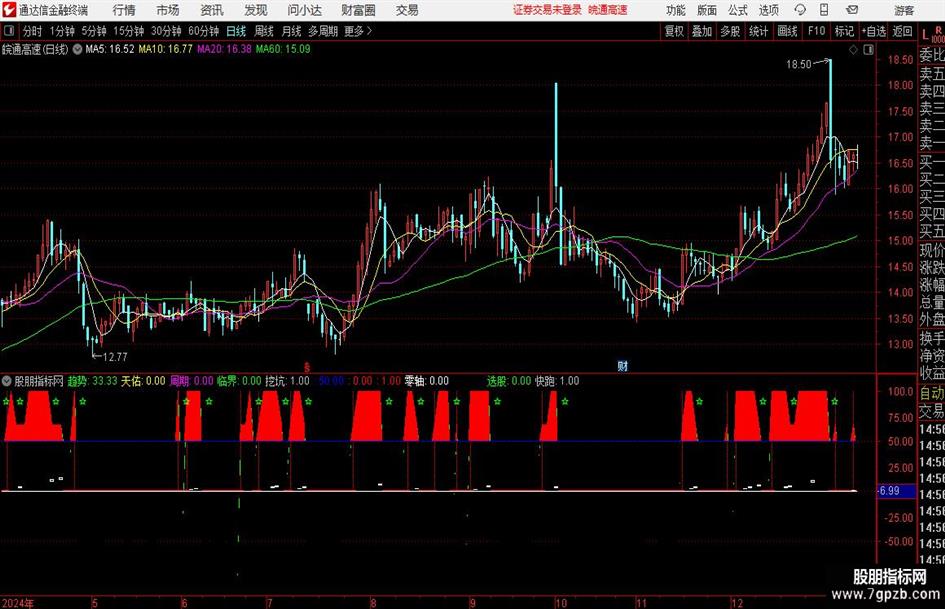The image size is (945, 609).
Task: Click the 叠加 overlay button
Action: point(702,31)
